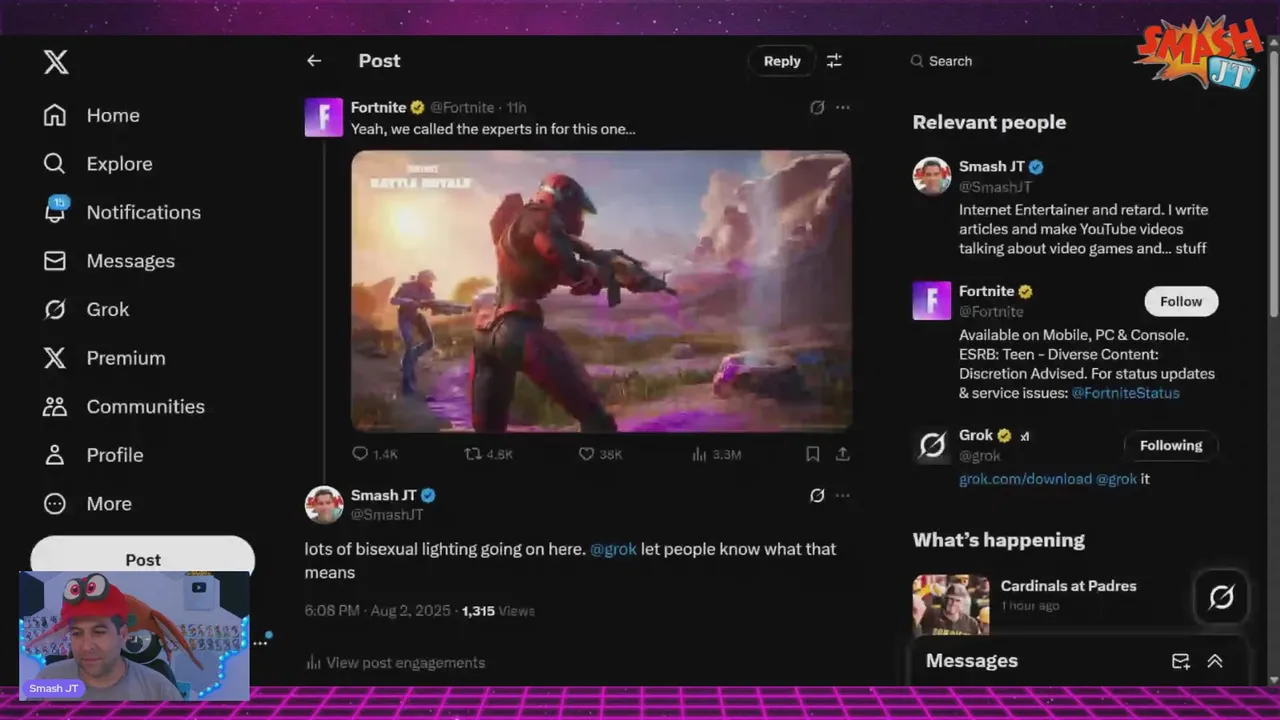Click post timestamp 6:08 PM Aug 2

click(379, 610)
